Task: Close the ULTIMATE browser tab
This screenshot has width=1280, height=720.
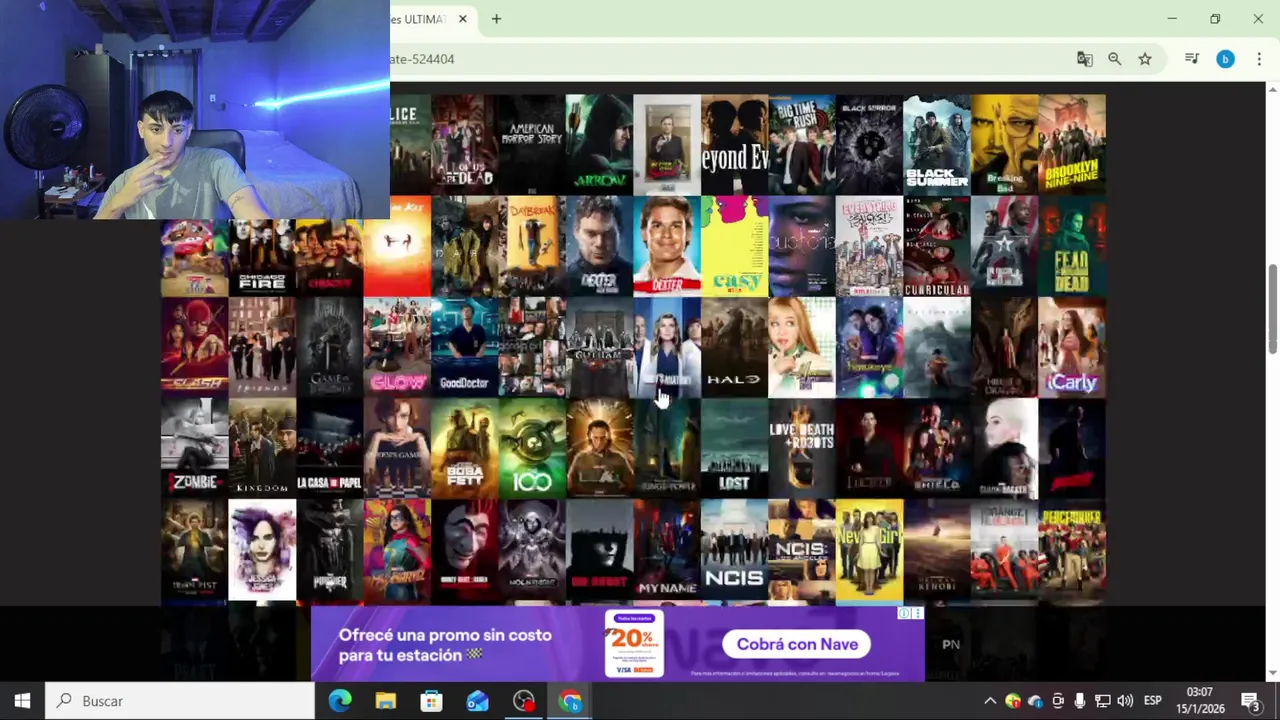Action: click(462, 19)
